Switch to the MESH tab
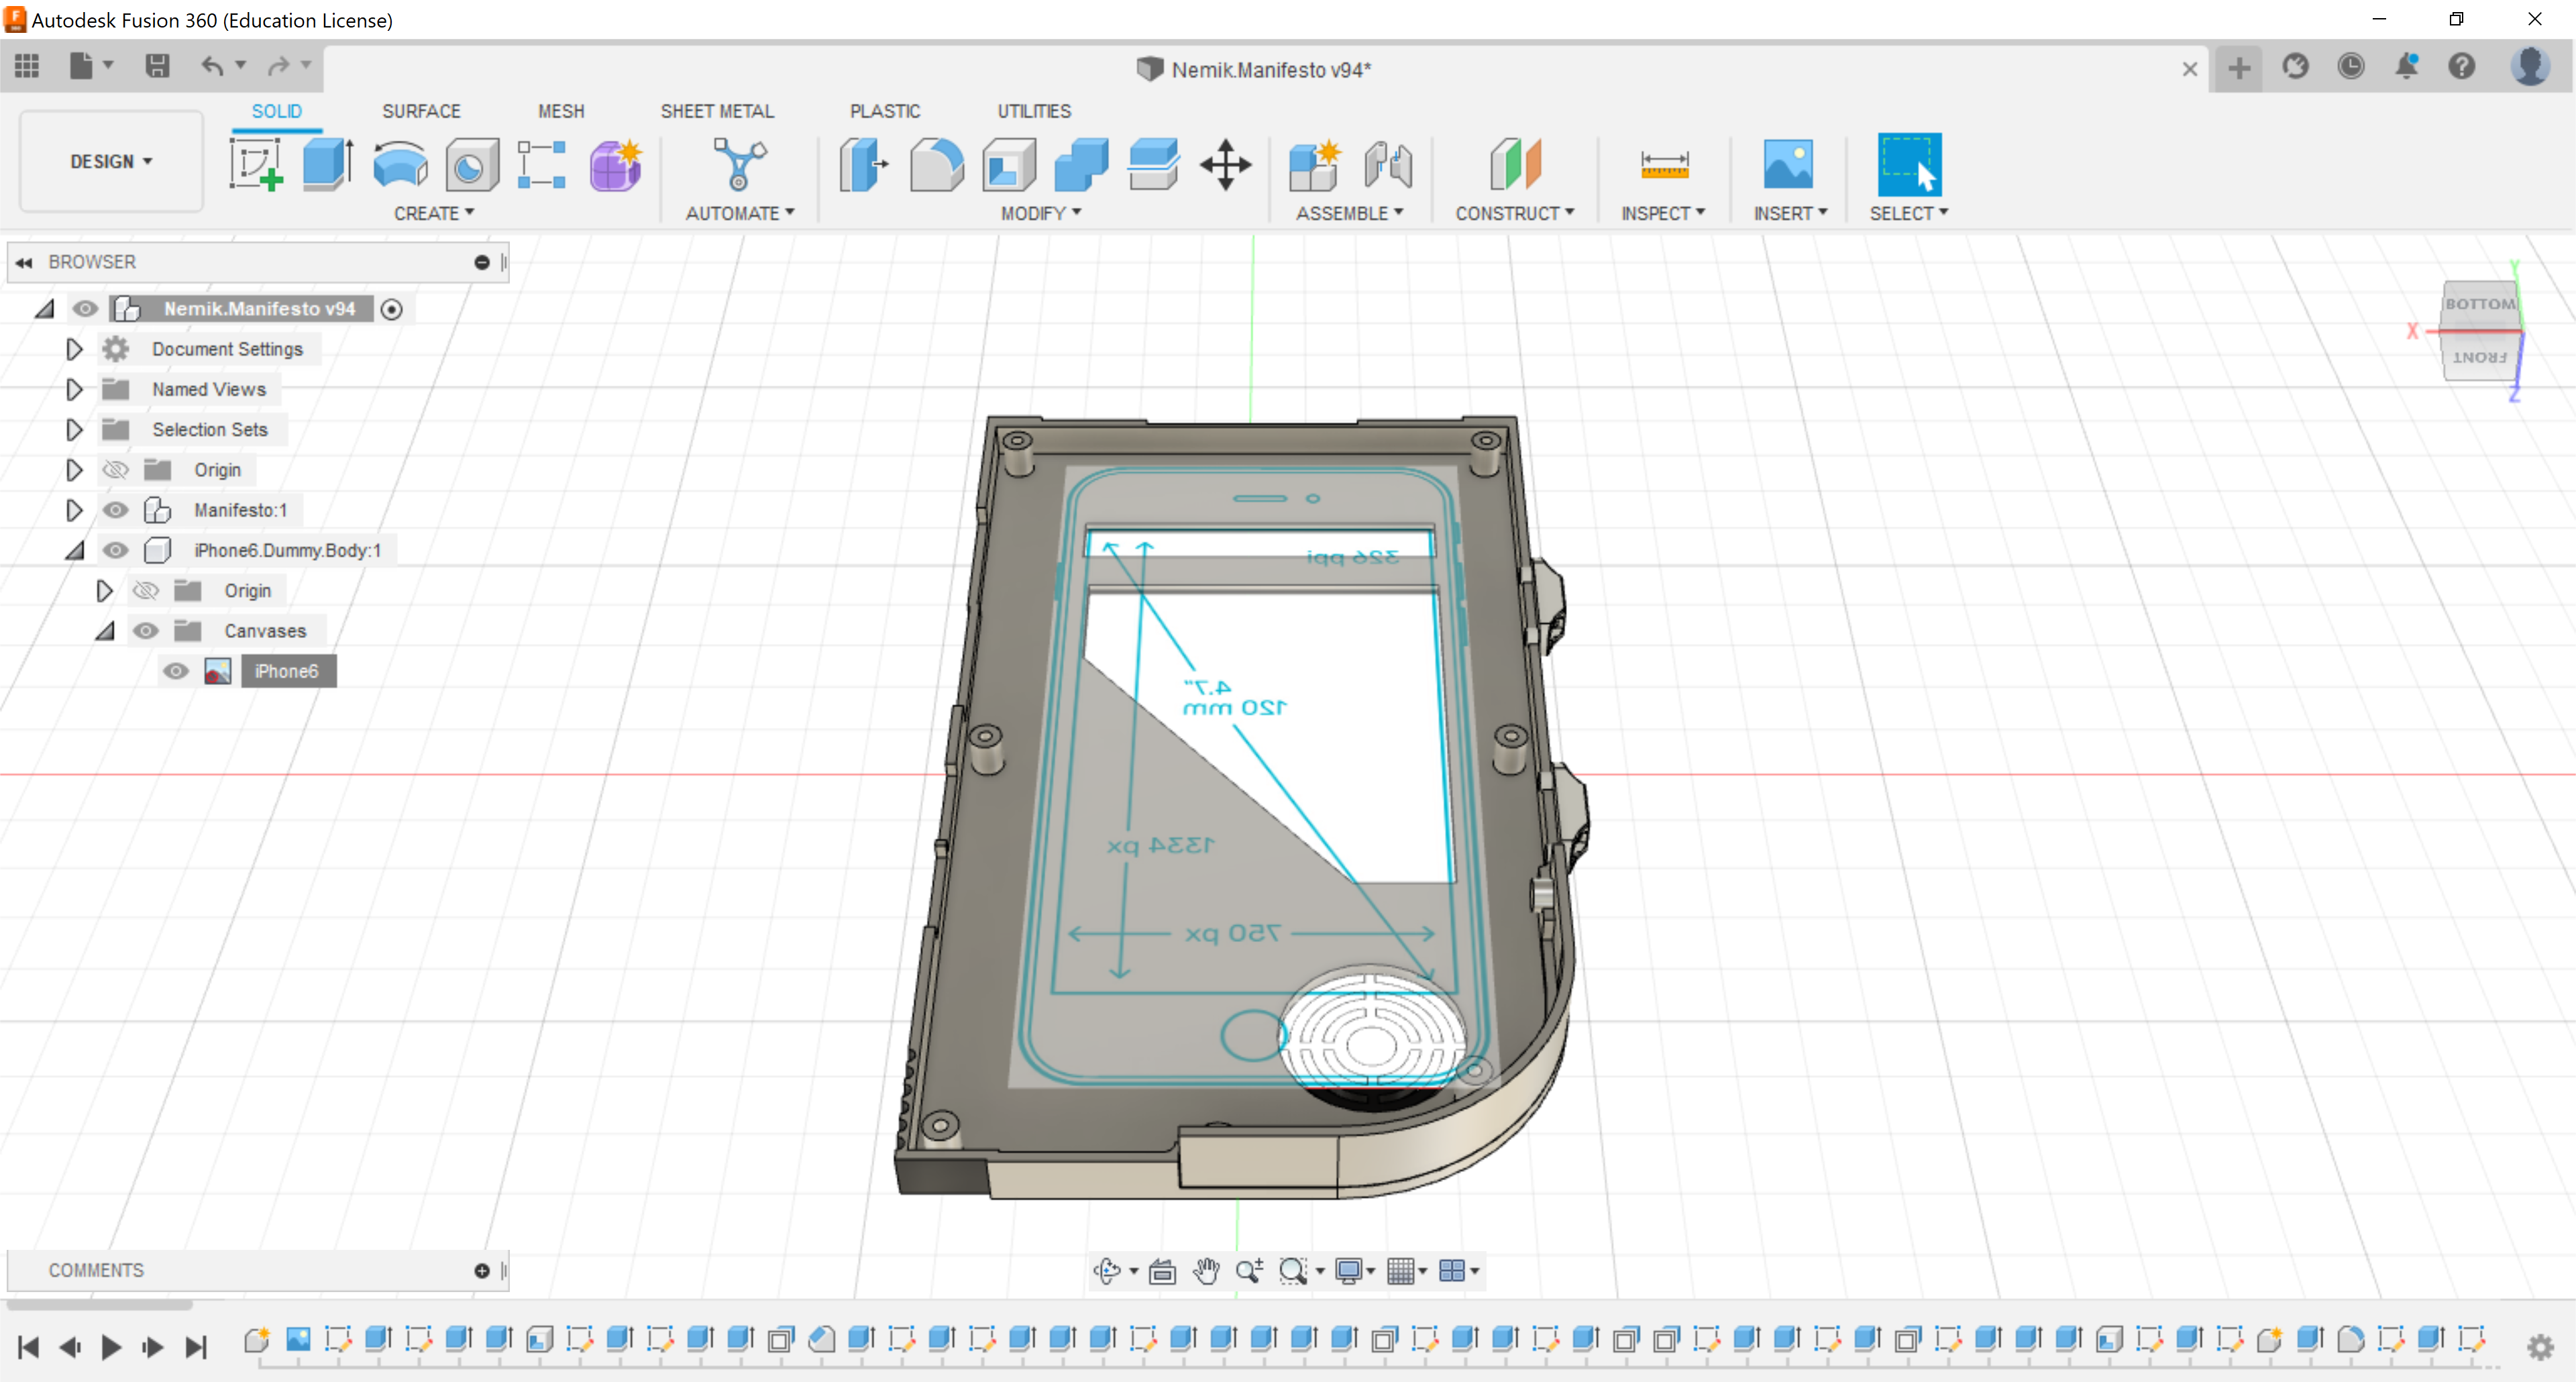 (561, 111)
